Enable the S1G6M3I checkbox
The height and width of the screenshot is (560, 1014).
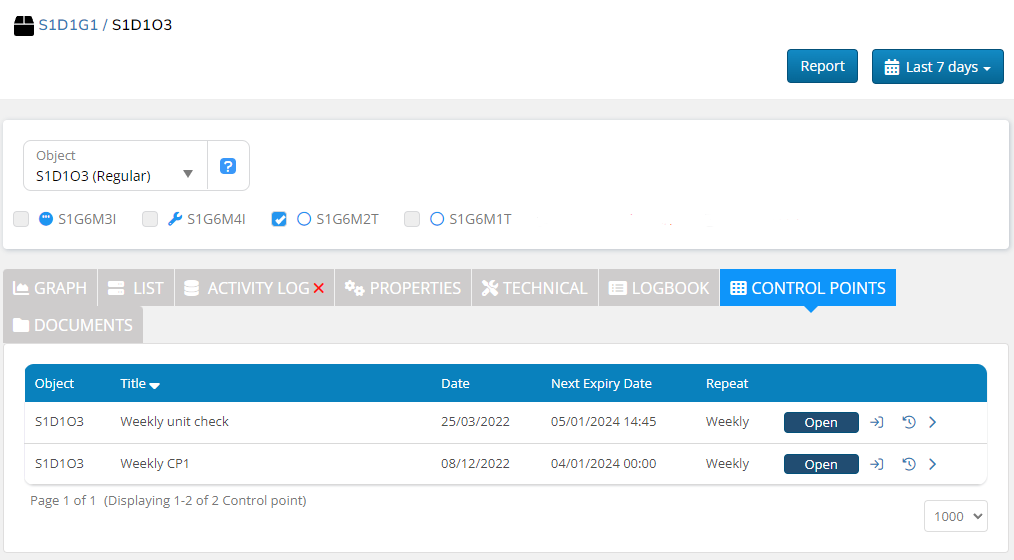[21, 219]
